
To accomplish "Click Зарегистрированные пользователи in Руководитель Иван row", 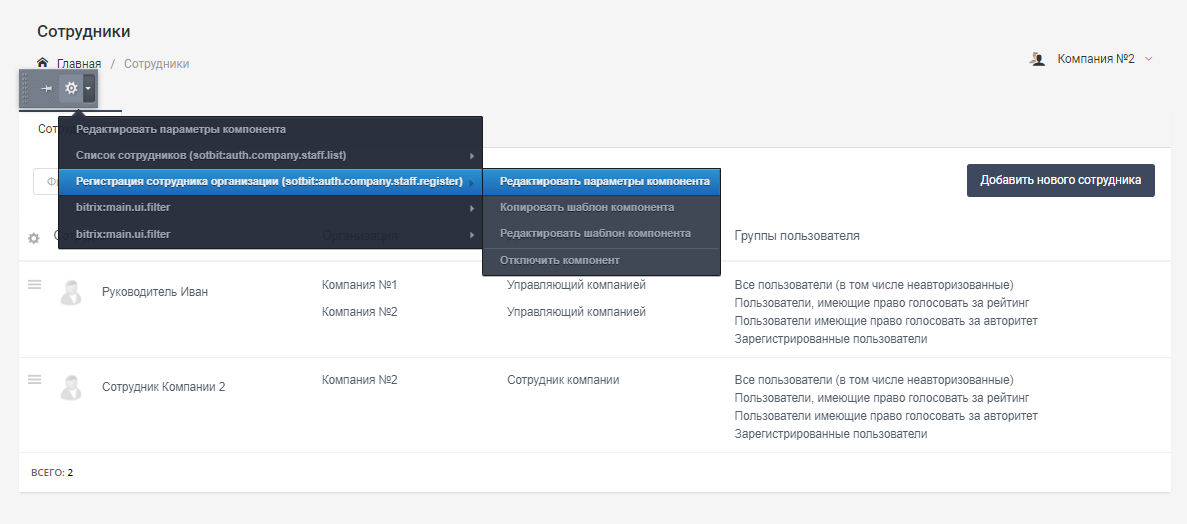I will click(x=830, y=339).
